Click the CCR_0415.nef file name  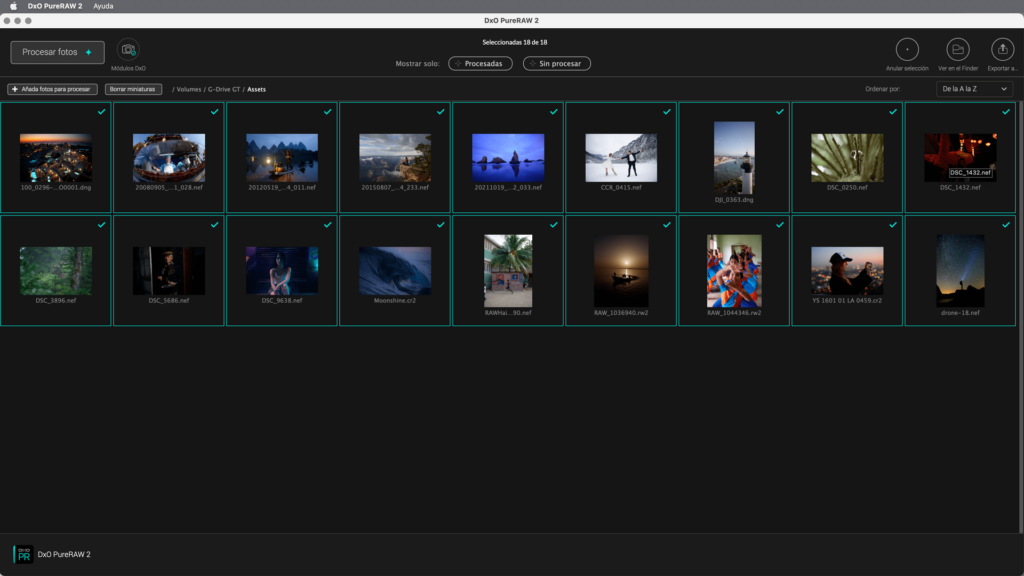(x=621, y=187)
